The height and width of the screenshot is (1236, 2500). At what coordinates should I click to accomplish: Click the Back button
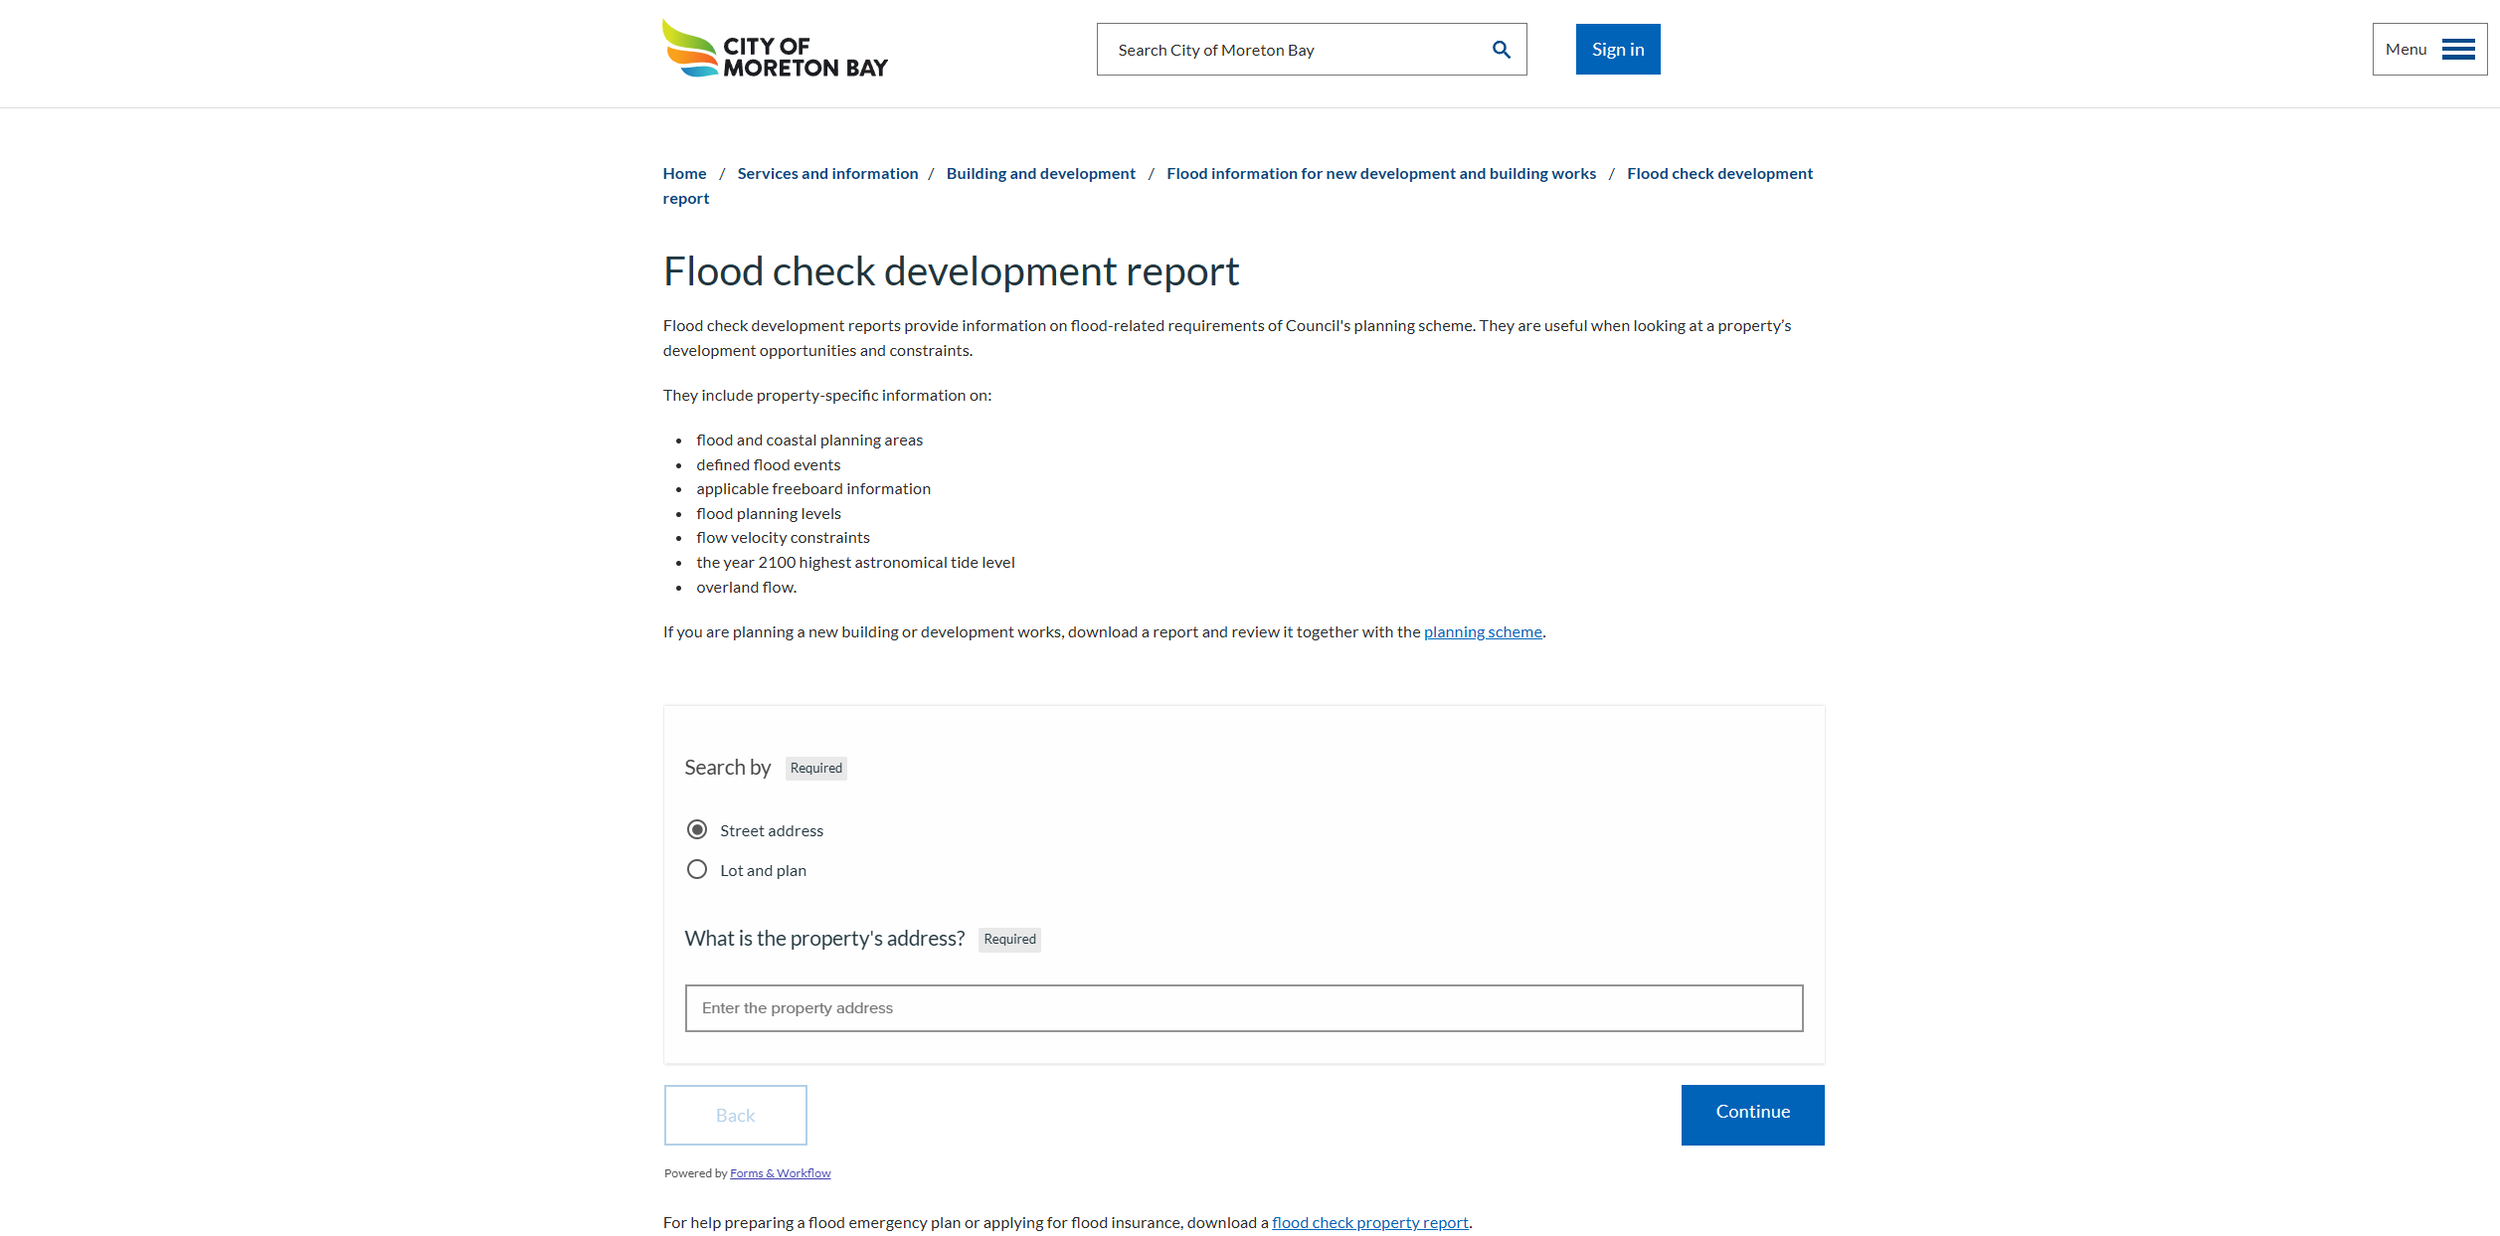(735, 1114)
